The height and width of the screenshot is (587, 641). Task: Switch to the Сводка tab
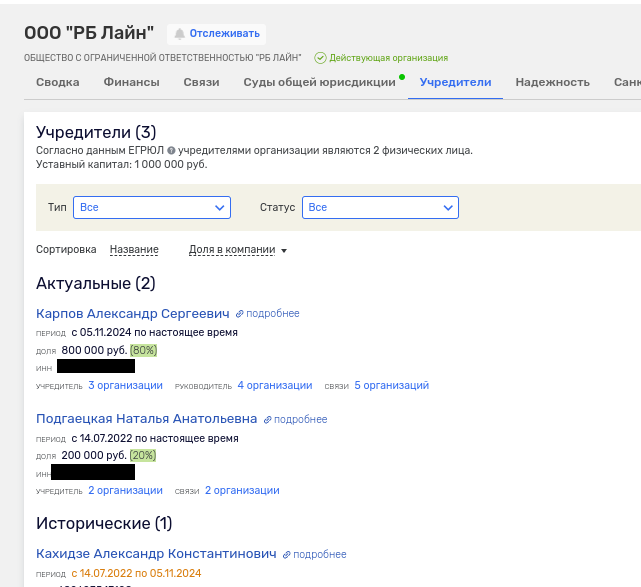click(x=58, y=82)
